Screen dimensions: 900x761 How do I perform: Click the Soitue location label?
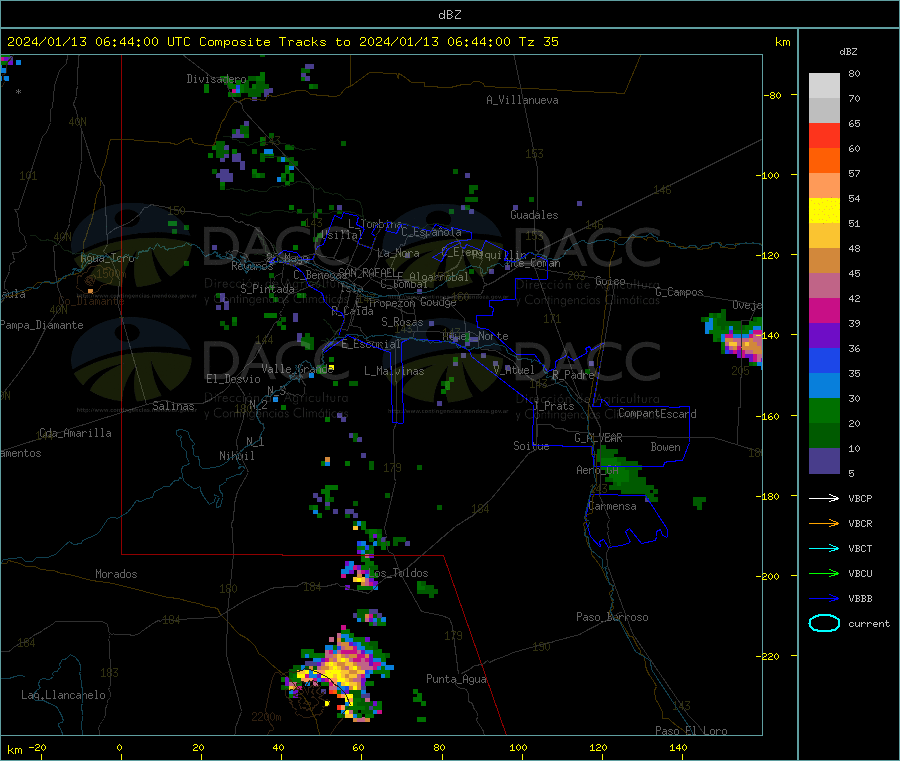coord(531,446)
